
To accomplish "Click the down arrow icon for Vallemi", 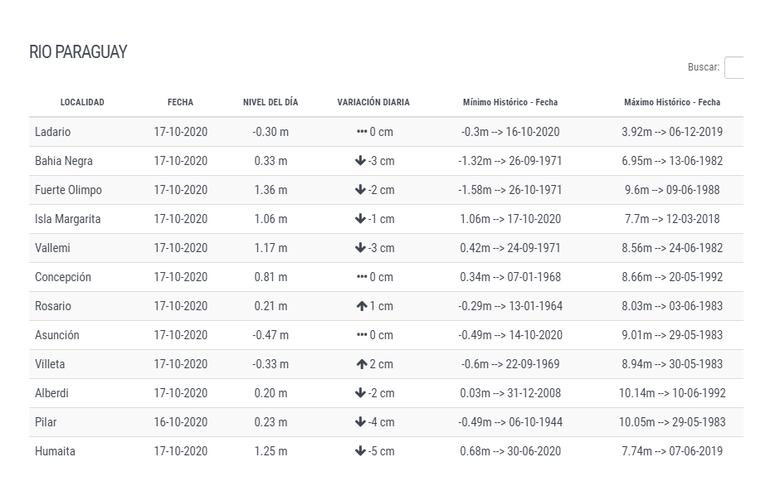I will click(360, 248).
